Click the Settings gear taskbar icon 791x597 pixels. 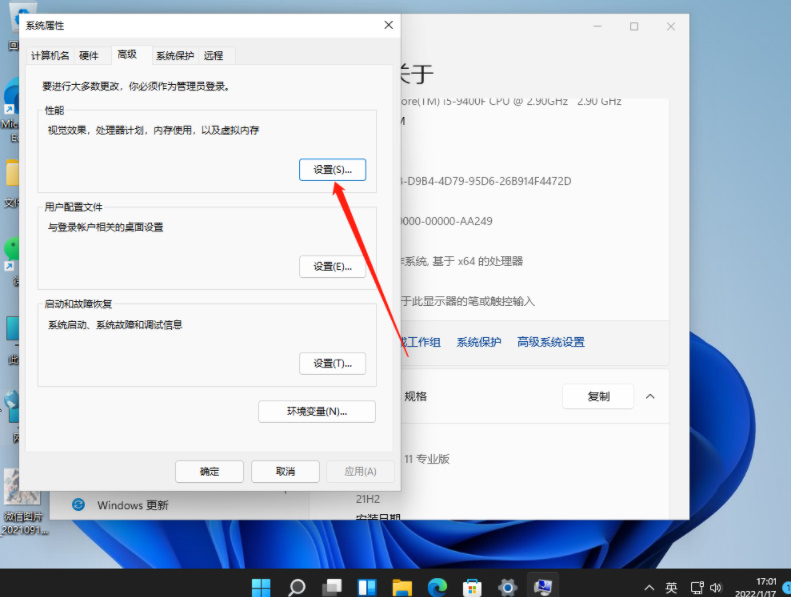(507, 587)
